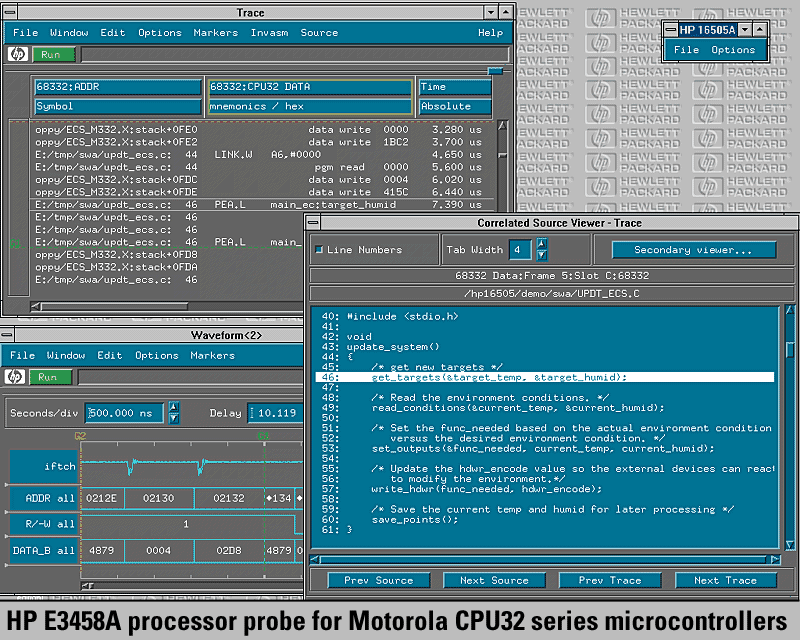
Task: Open the Markers menu in Trace window
Action: 215,33
